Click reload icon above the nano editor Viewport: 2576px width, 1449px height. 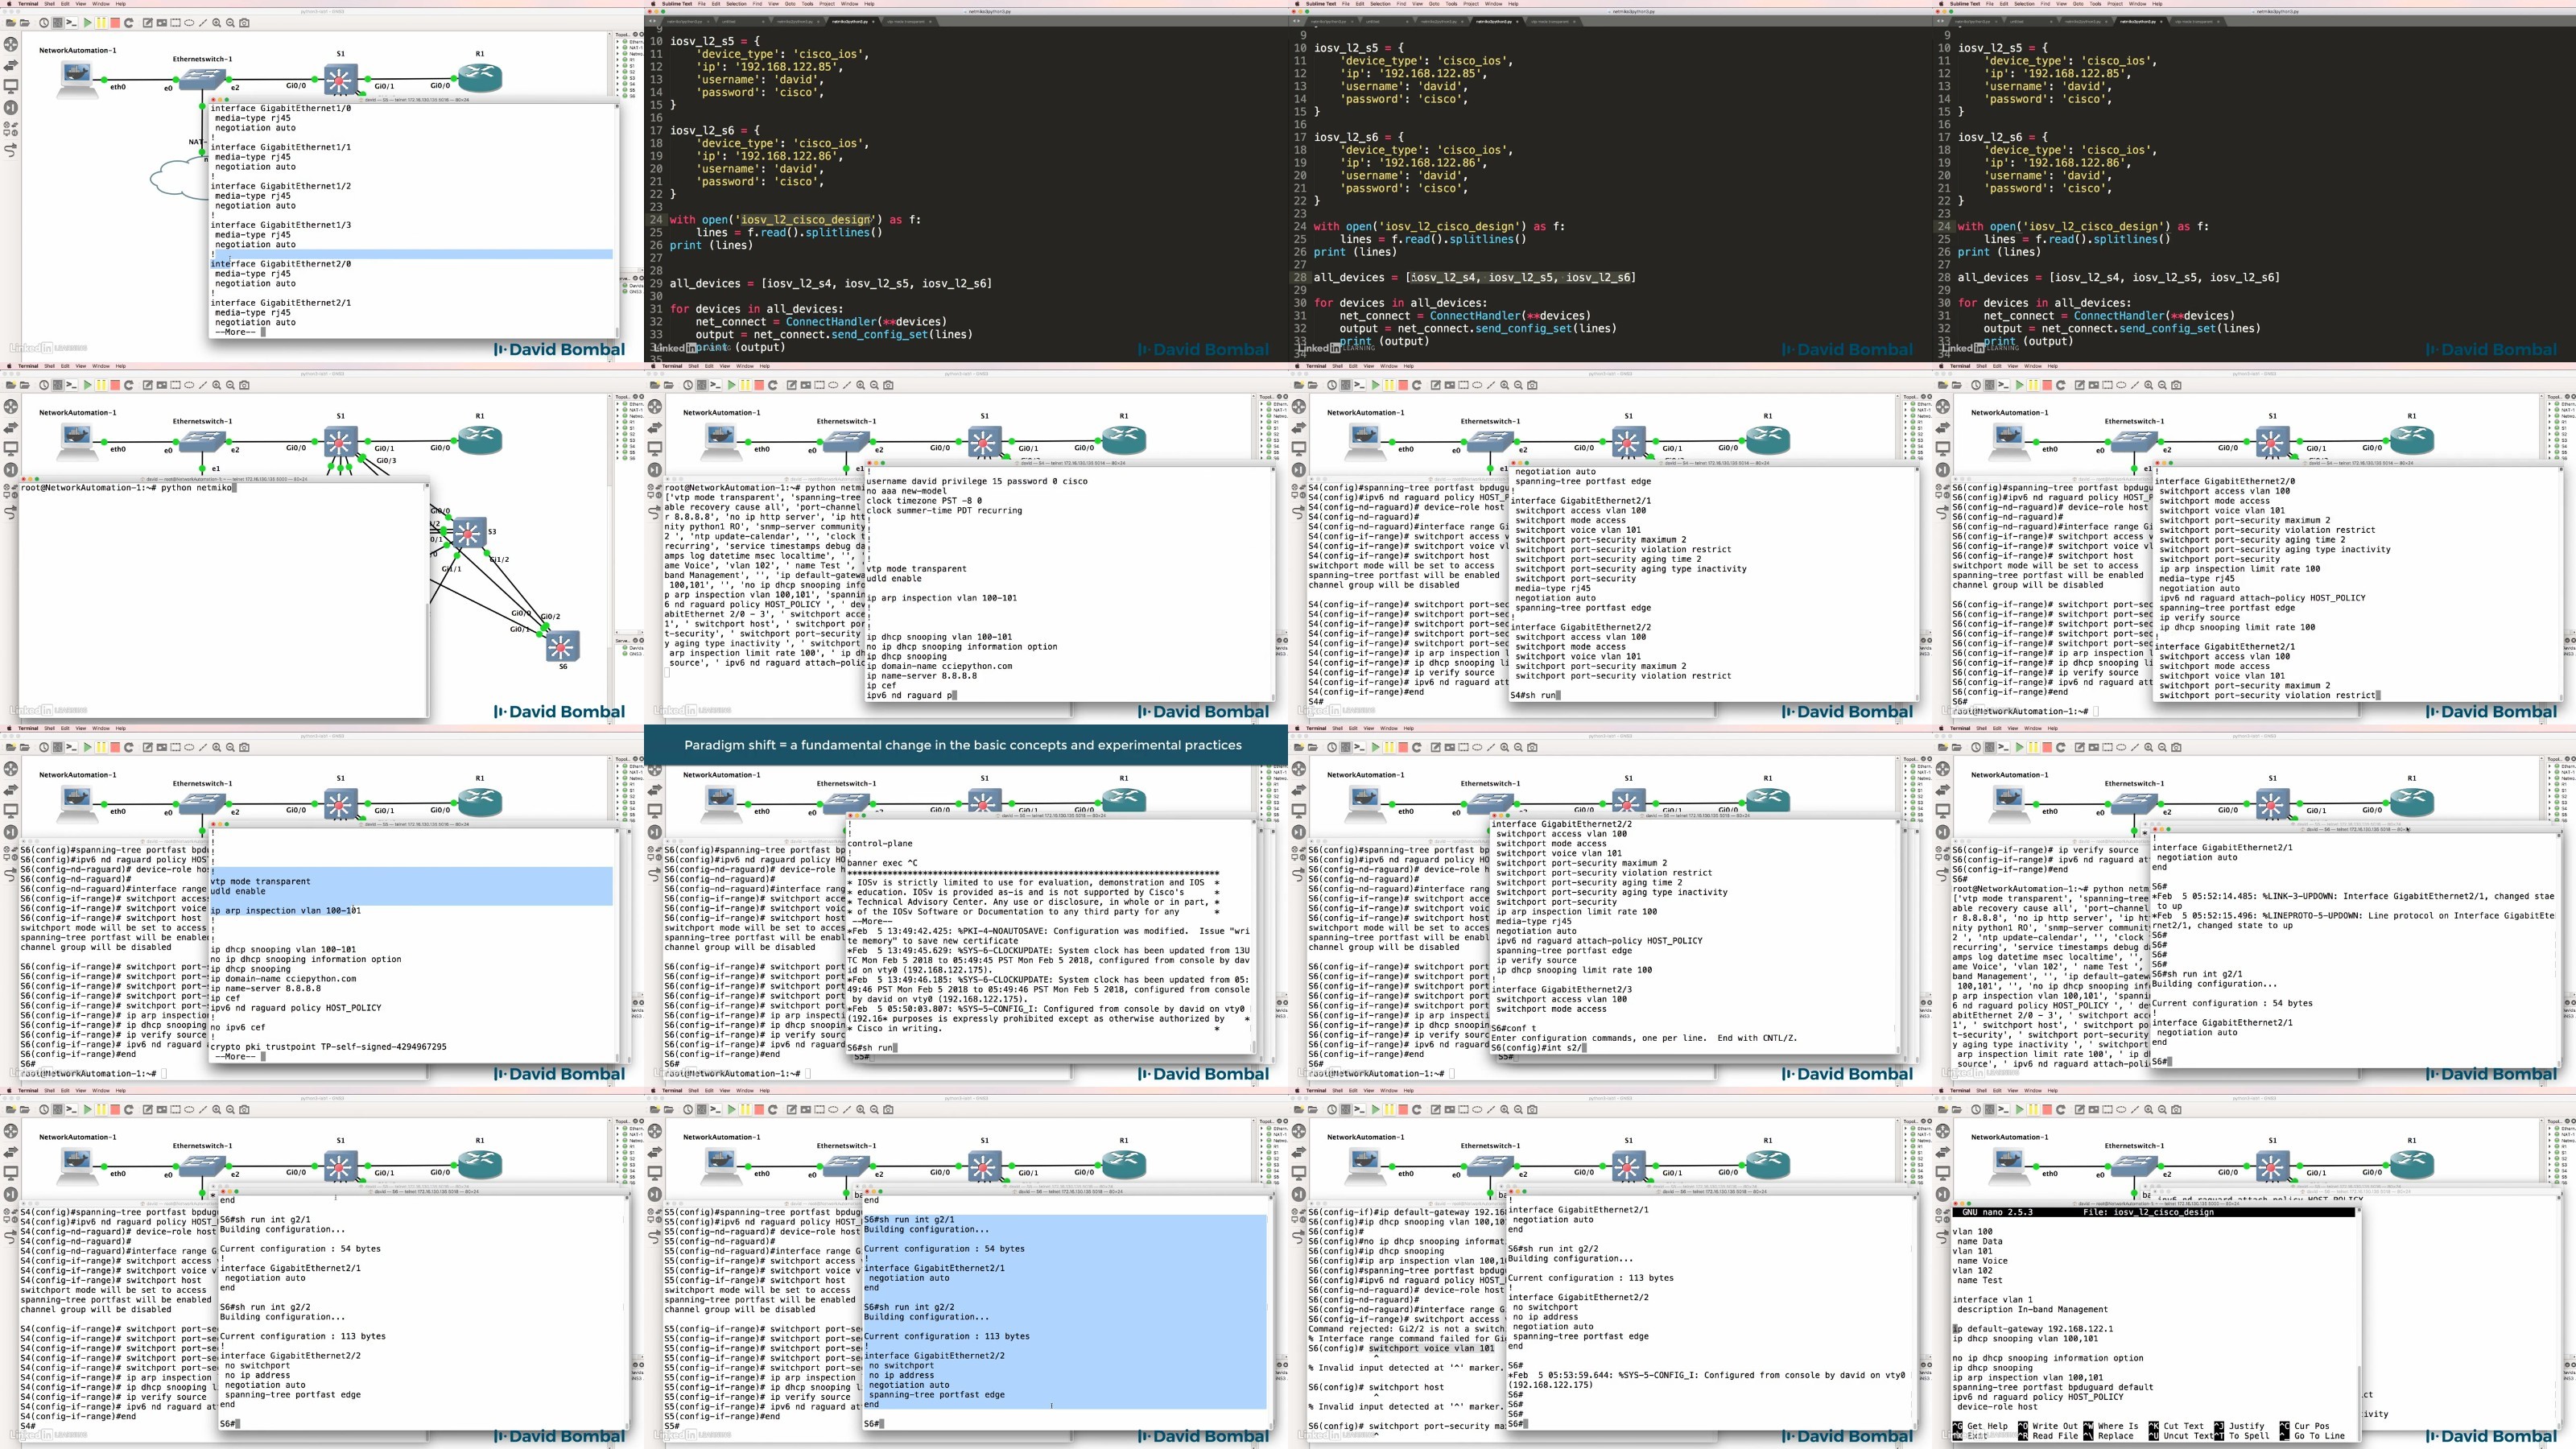click(x=2060, y=1109)
